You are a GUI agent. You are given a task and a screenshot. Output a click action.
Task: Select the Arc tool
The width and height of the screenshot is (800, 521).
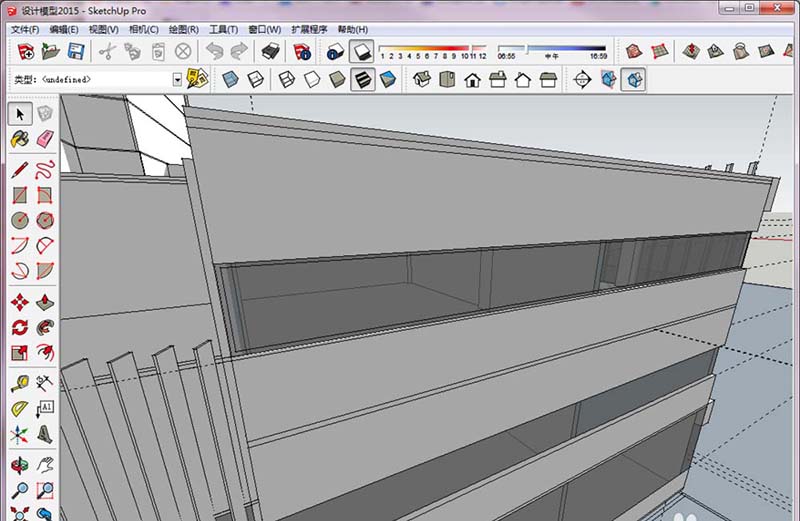[x=20, y=245]
